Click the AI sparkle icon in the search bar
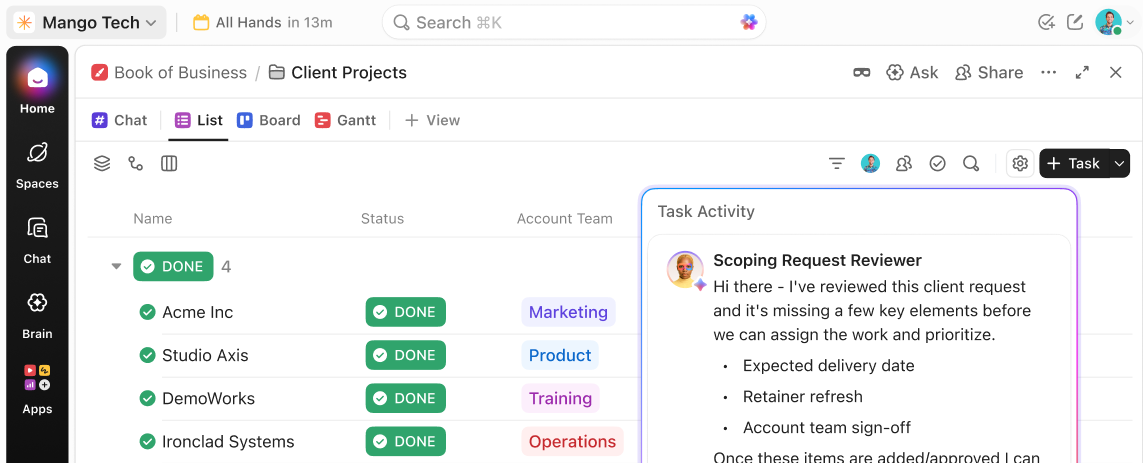Viewport: 1143px width, 463px height. [x=749, y=23]
